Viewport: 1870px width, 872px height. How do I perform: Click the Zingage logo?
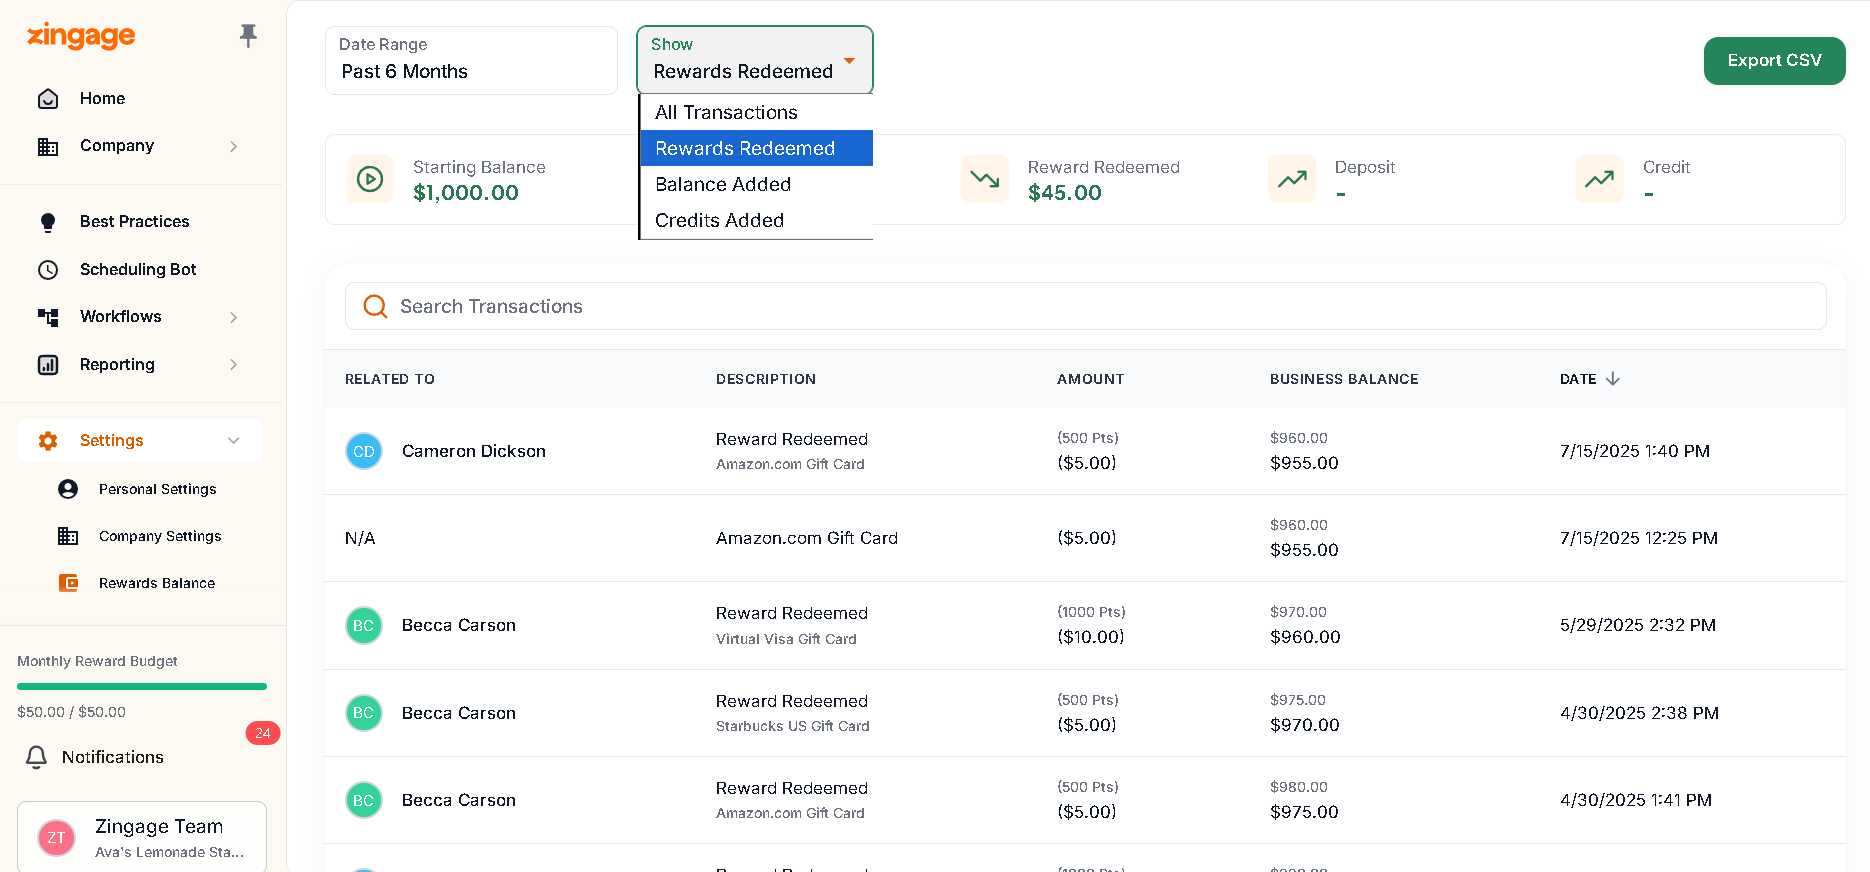(81, 36)
